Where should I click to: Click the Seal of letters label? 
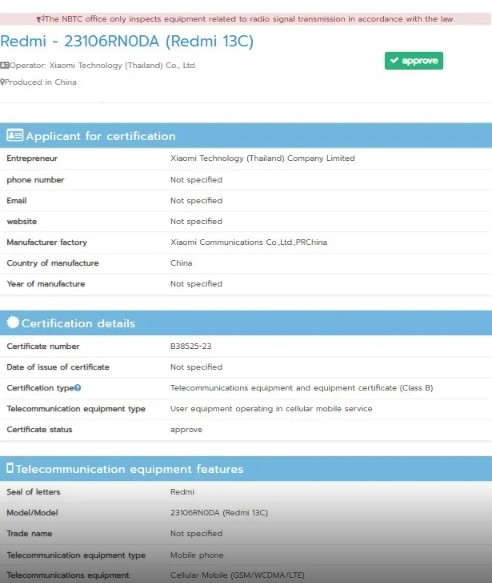tap(33, 492)
